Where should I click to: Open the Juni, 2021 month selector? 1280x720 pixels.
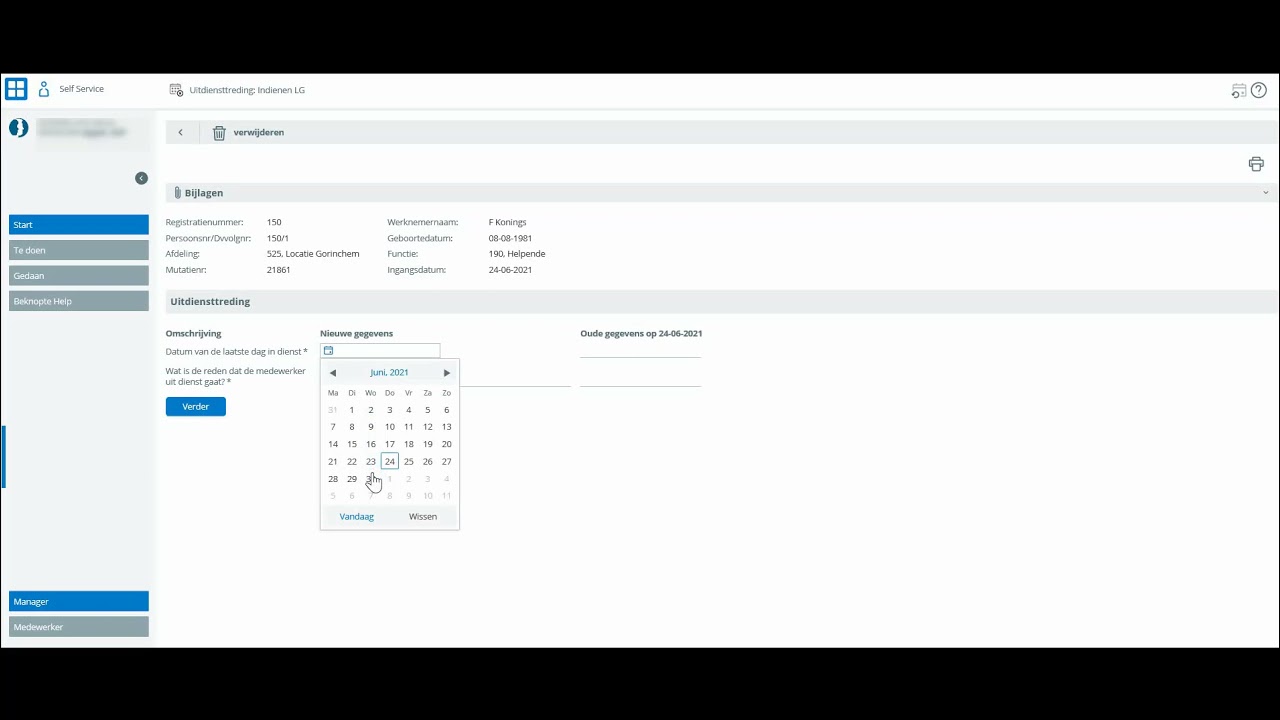click(x=389, y=373)
